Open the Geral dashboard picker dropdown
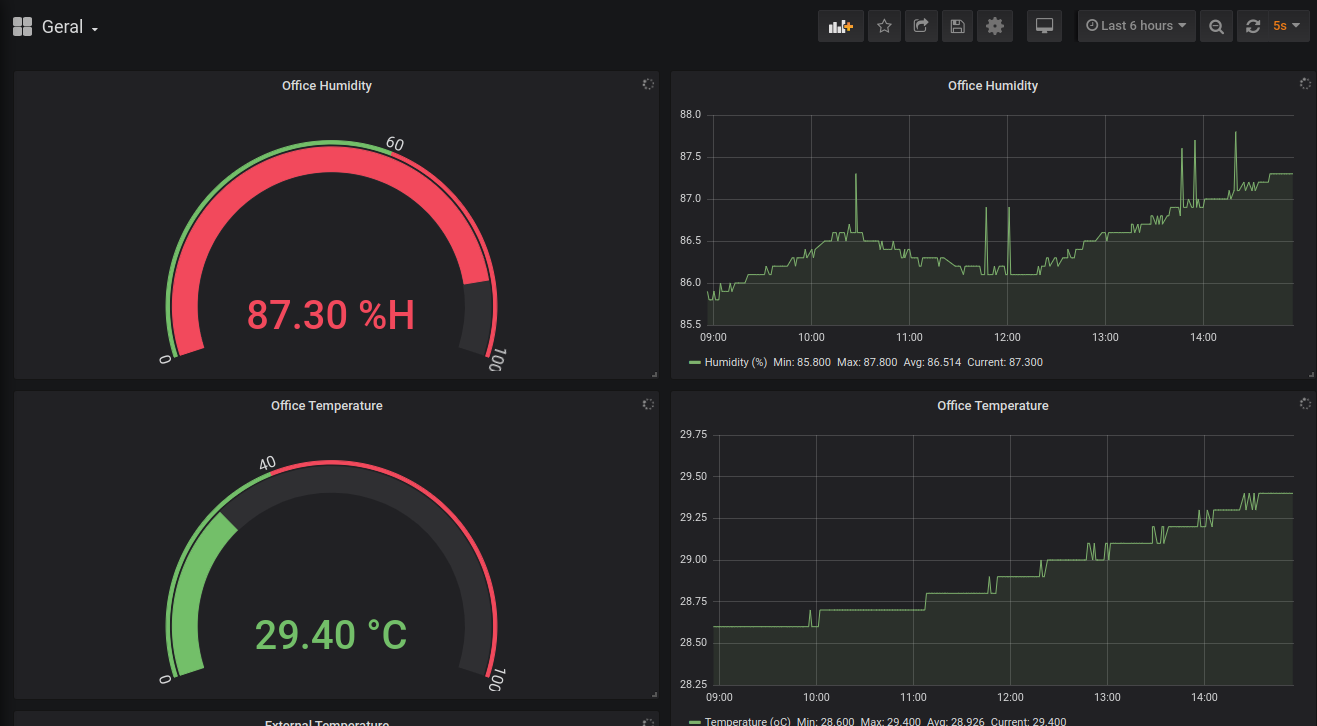The image size is (1317, 726). 70,27
